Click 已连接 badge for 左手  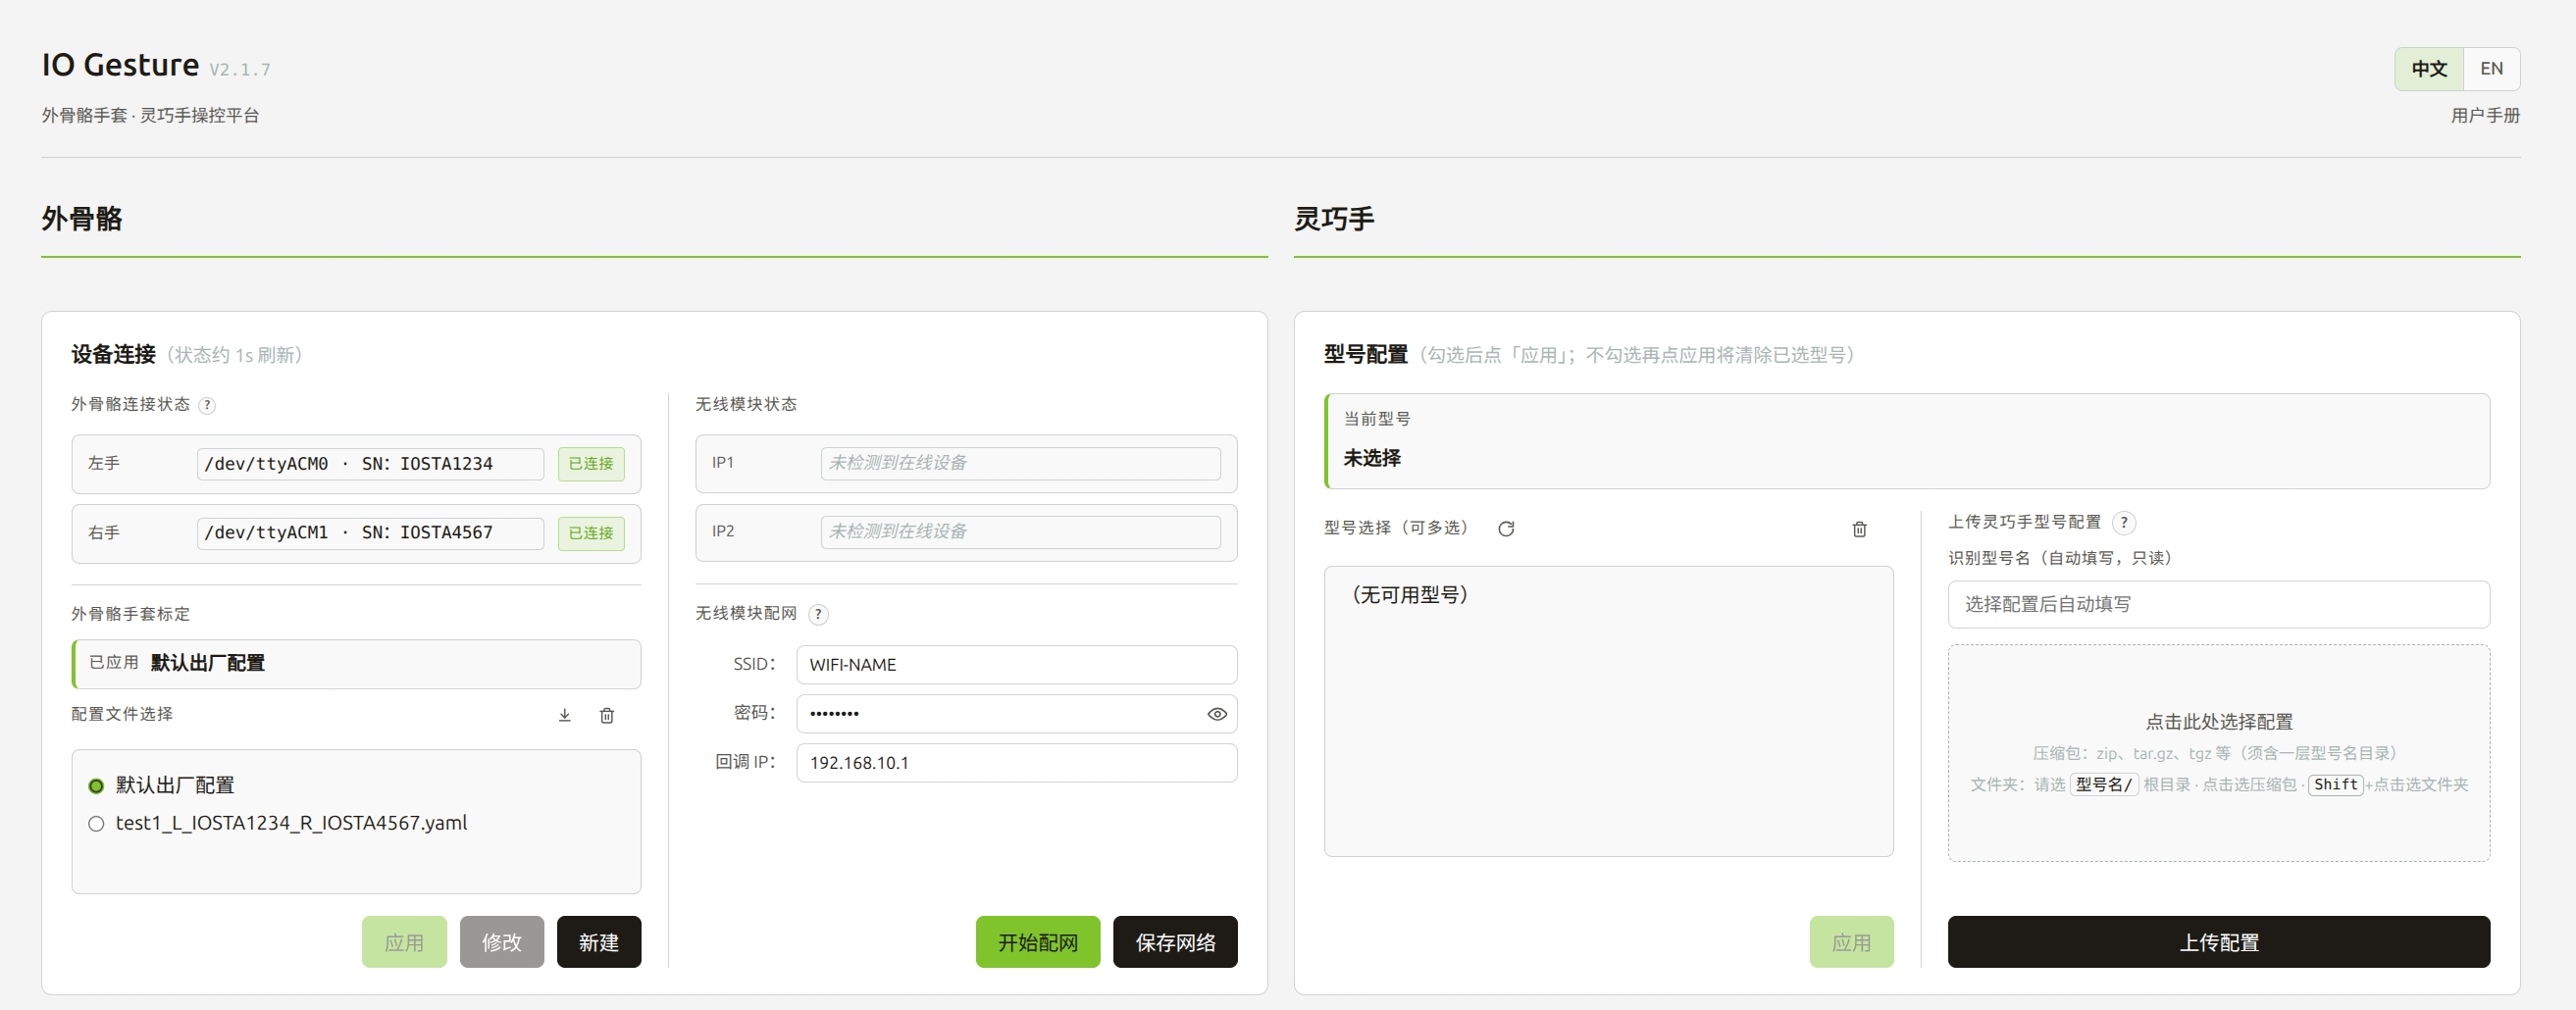[x=591, y=464]
